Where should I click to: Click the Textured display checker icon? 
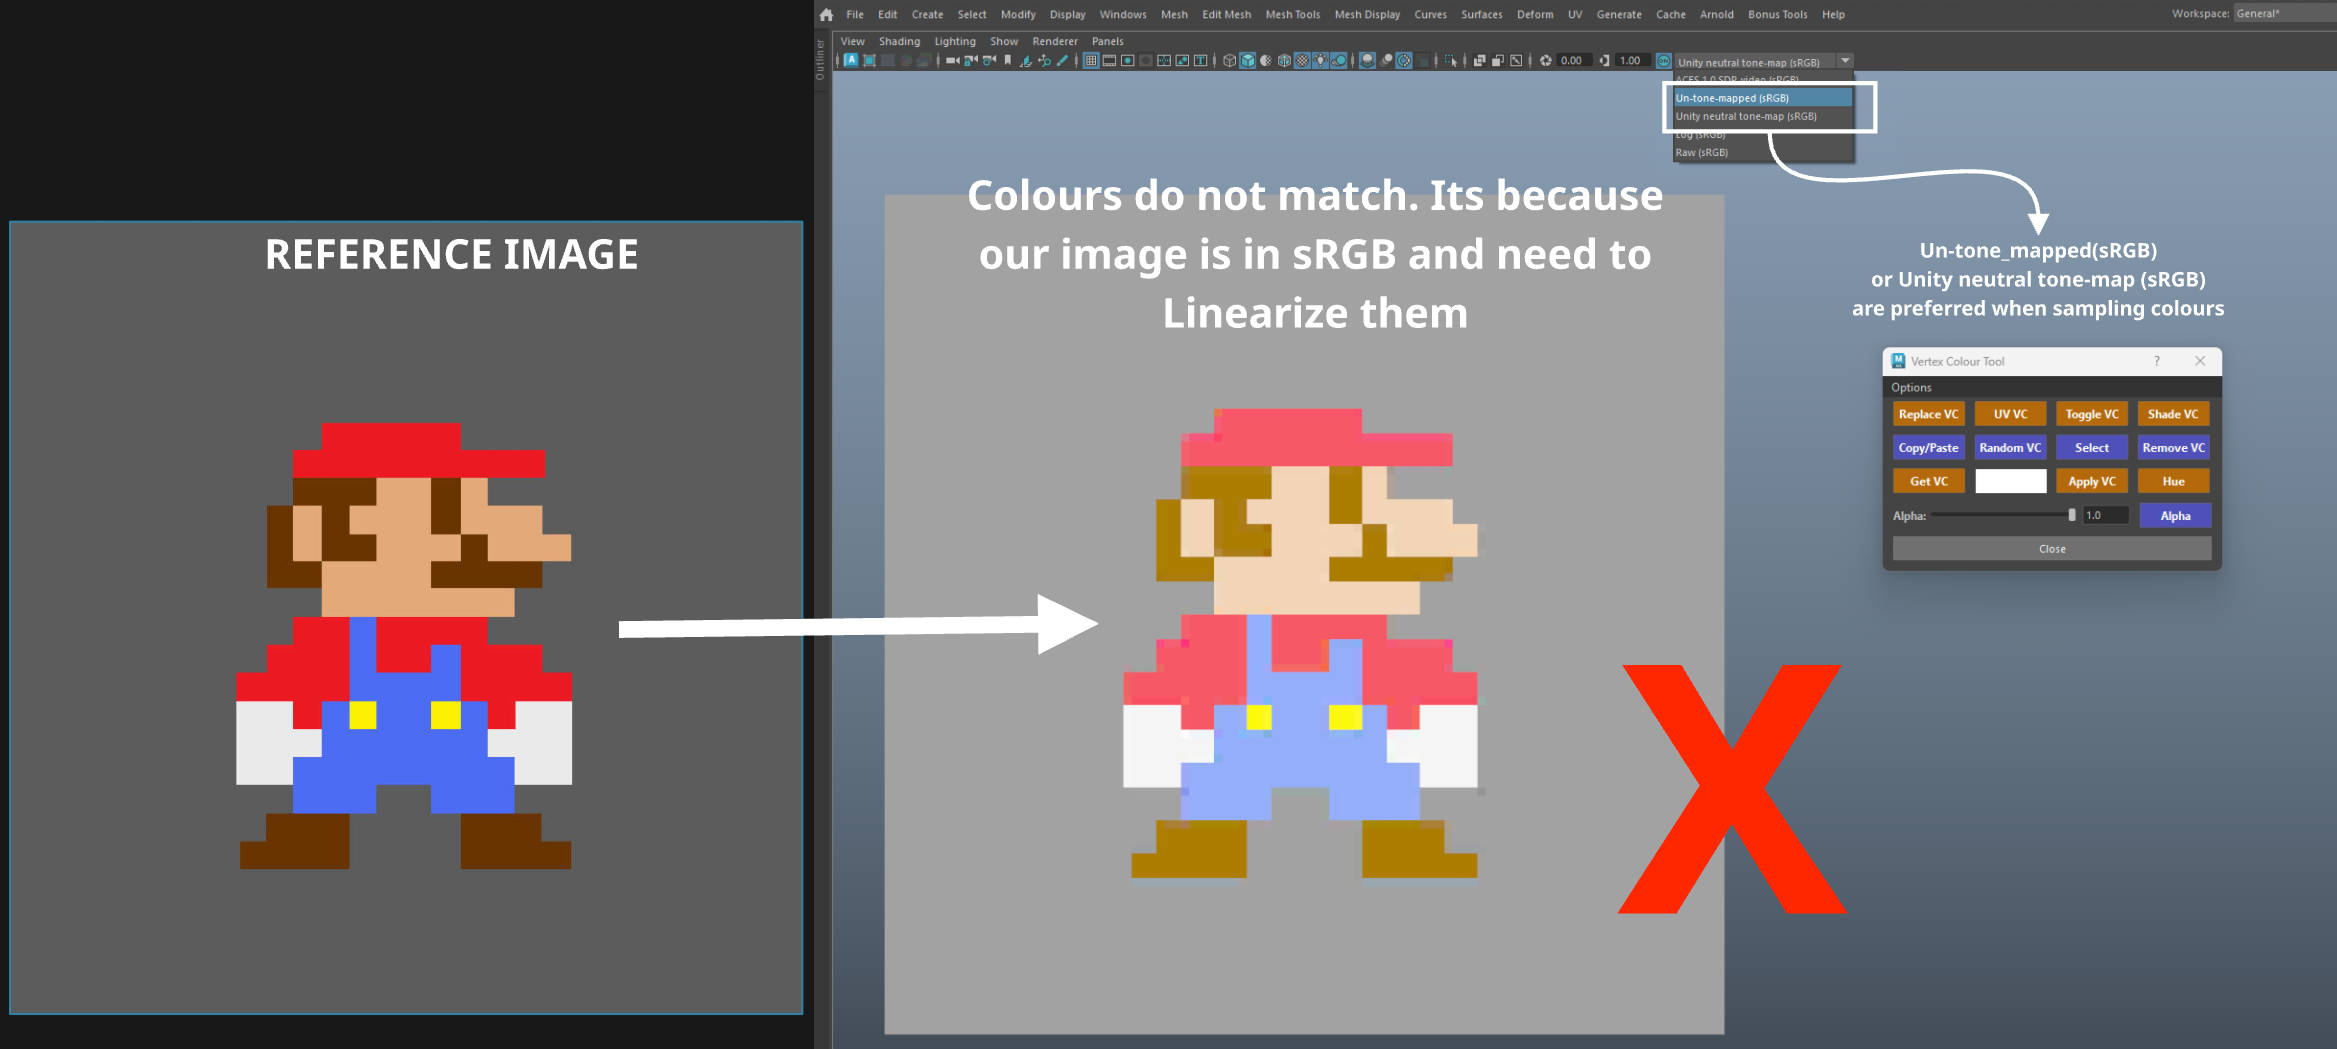[x=1302, y=61]
